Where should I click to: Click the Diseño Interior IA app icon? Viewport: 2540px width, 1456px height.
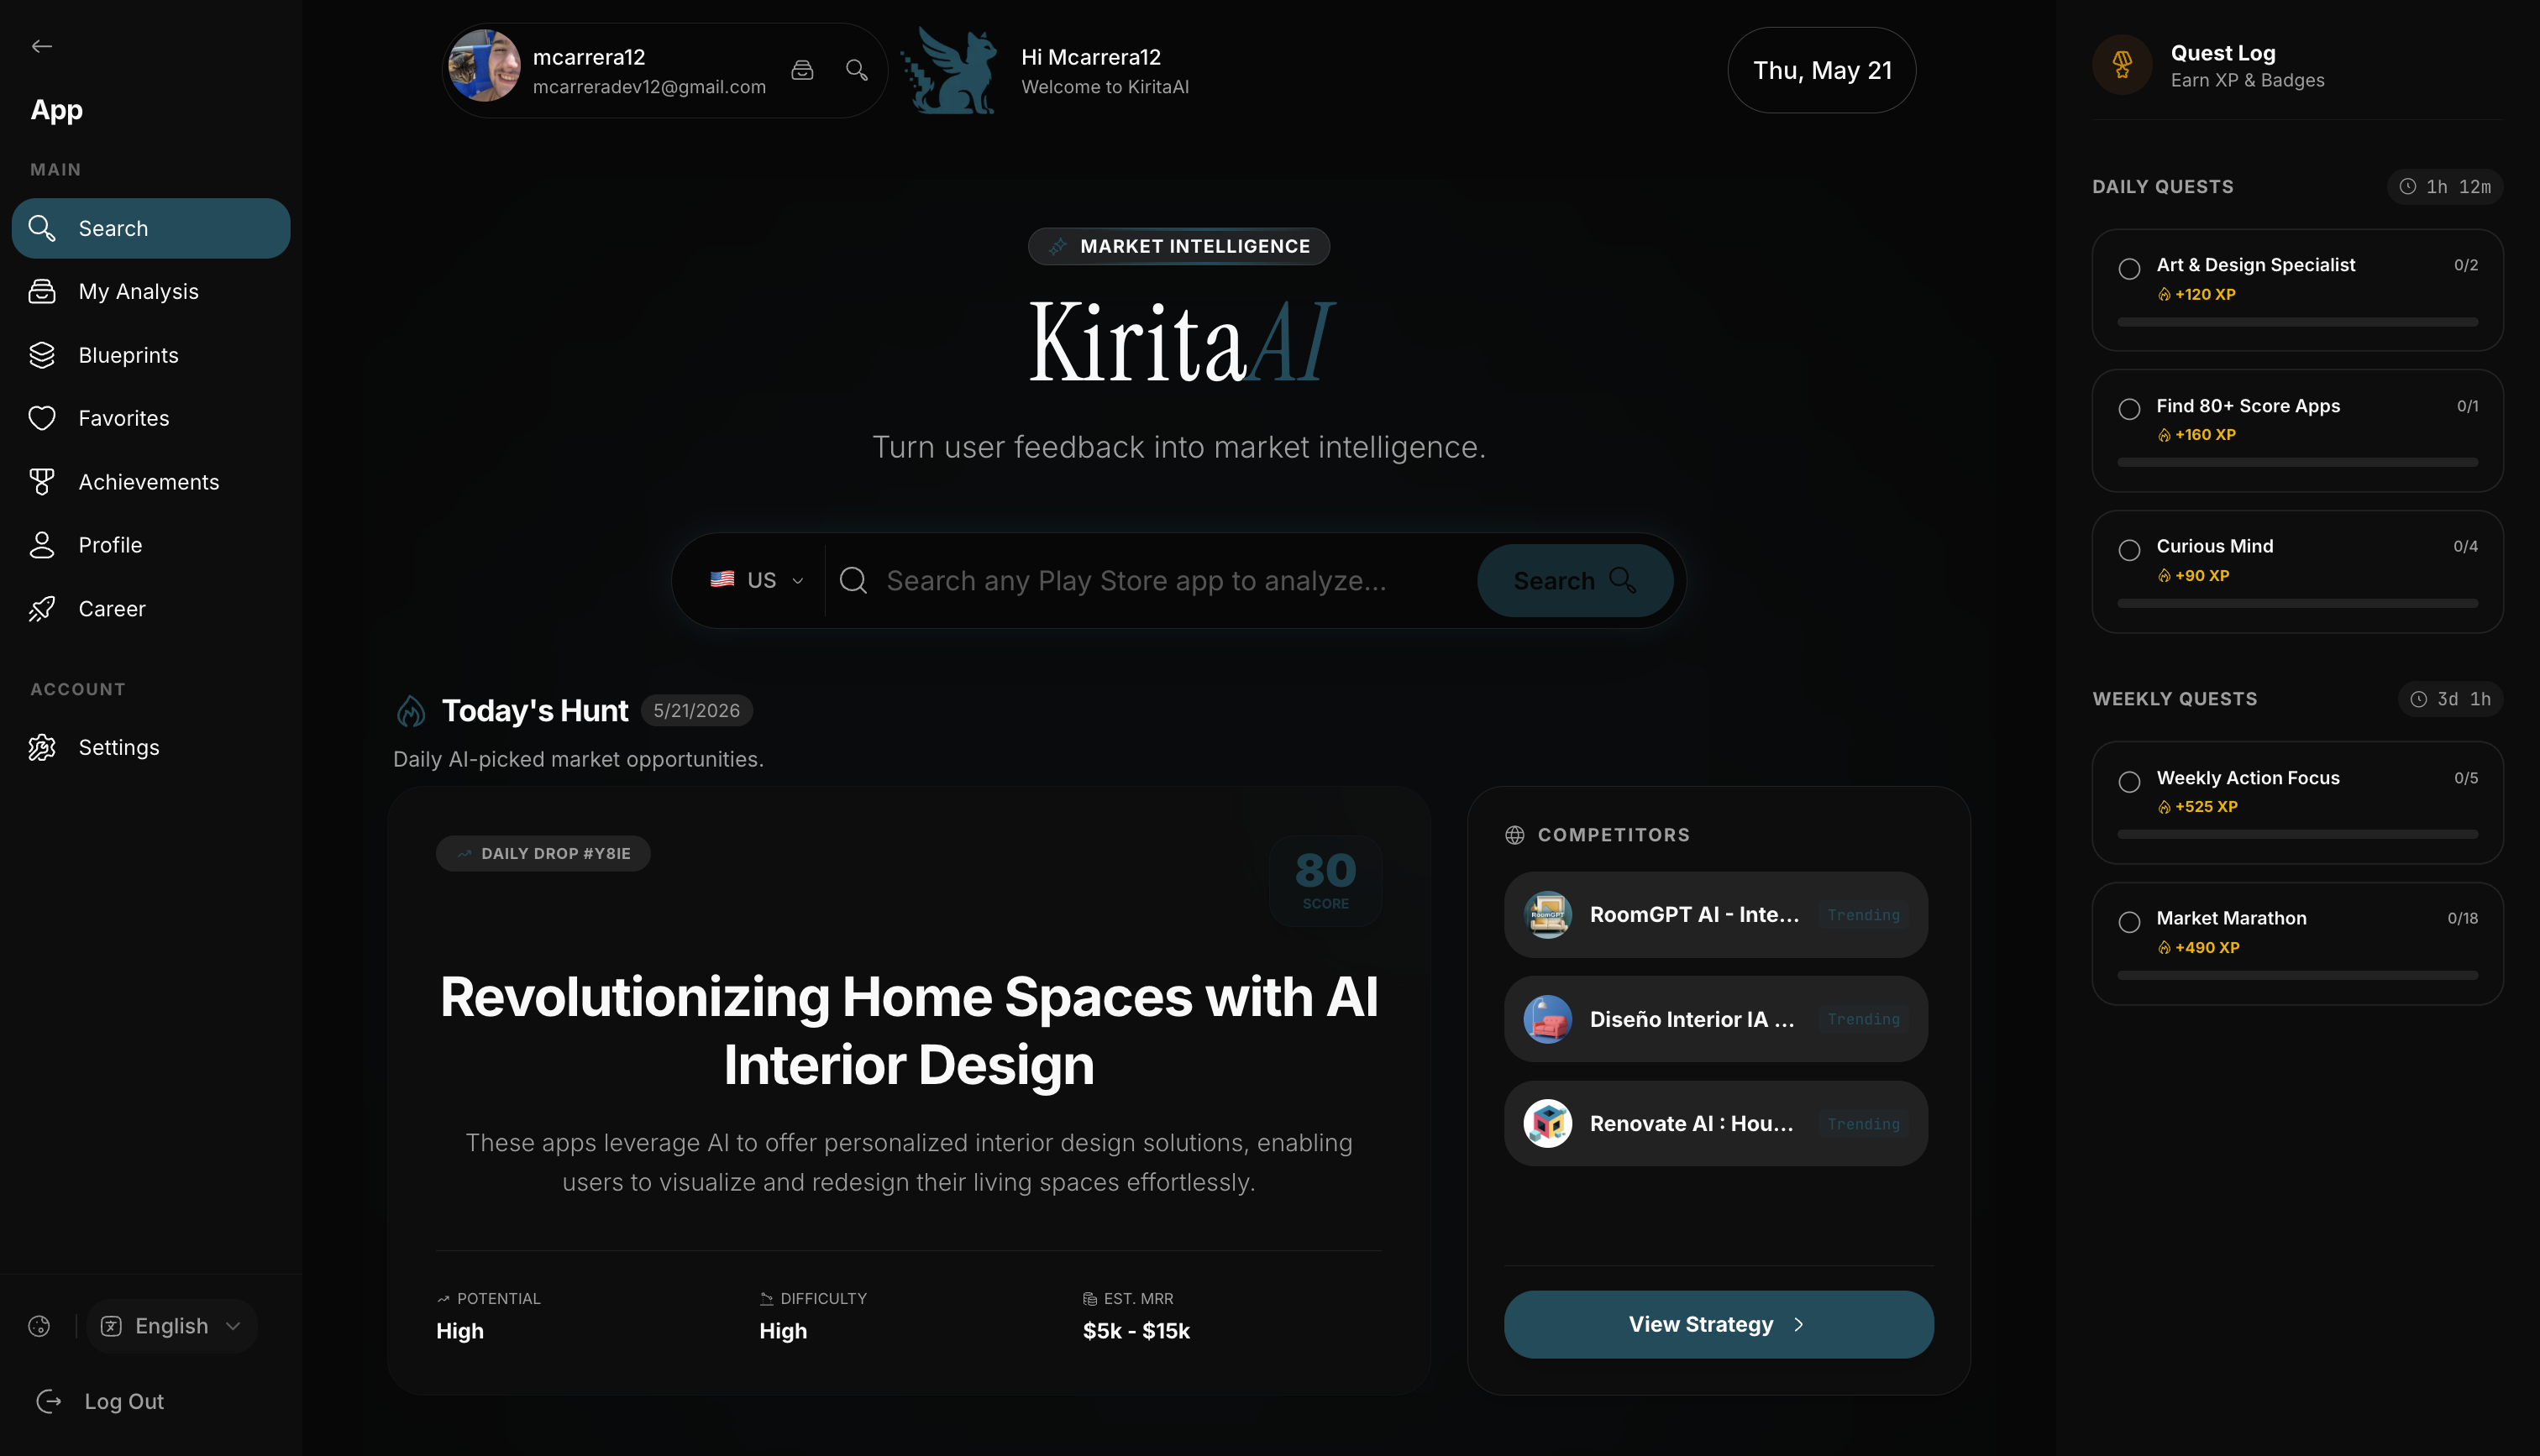coord(1548,1019)
